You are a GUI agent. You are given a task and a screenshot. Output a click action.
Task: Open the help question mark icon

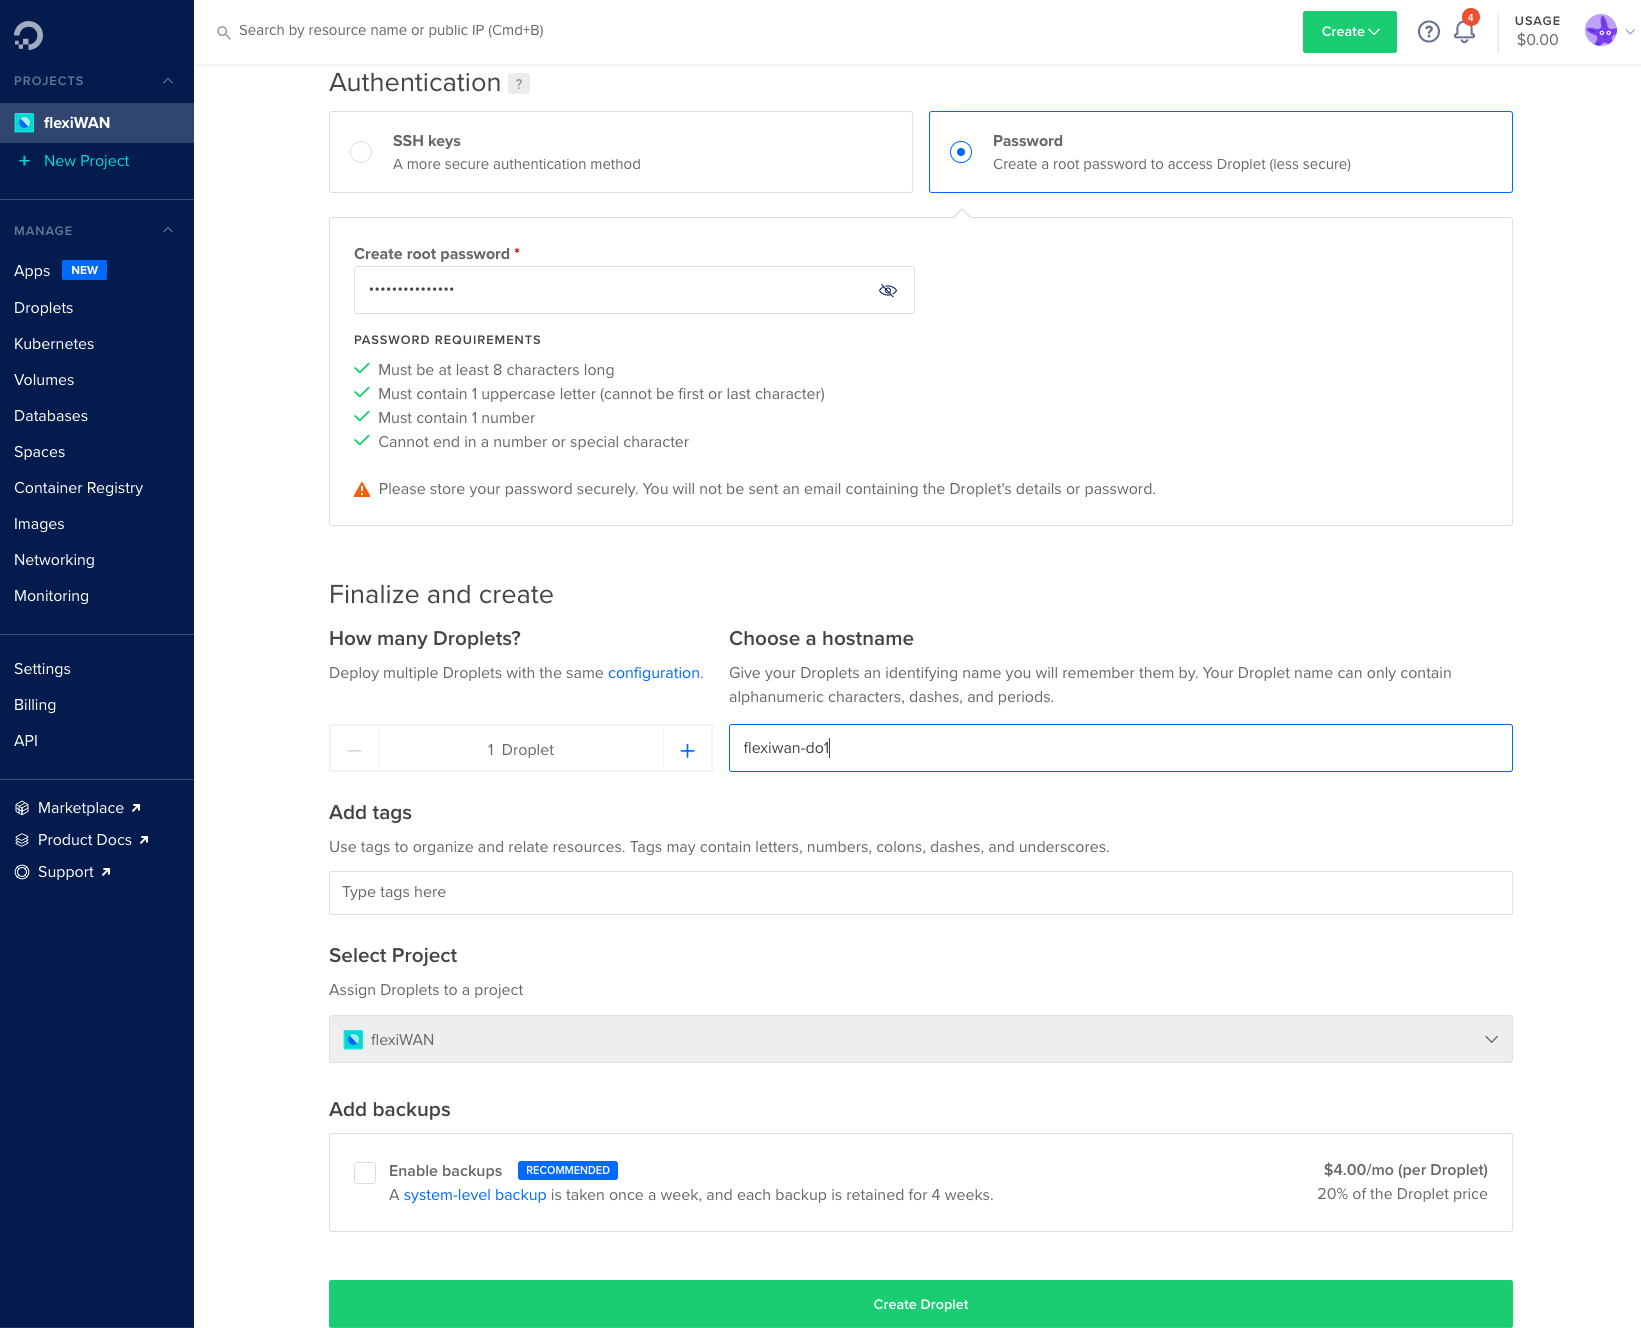1429,32
